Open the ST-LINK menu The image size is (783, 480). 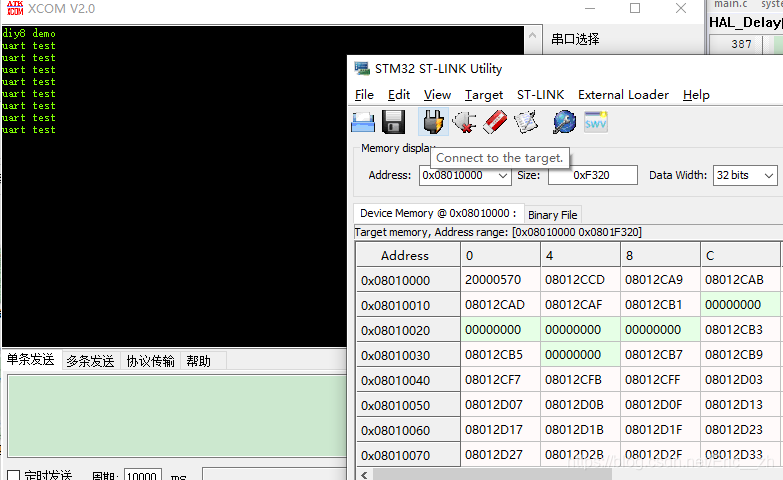[540, 95]
